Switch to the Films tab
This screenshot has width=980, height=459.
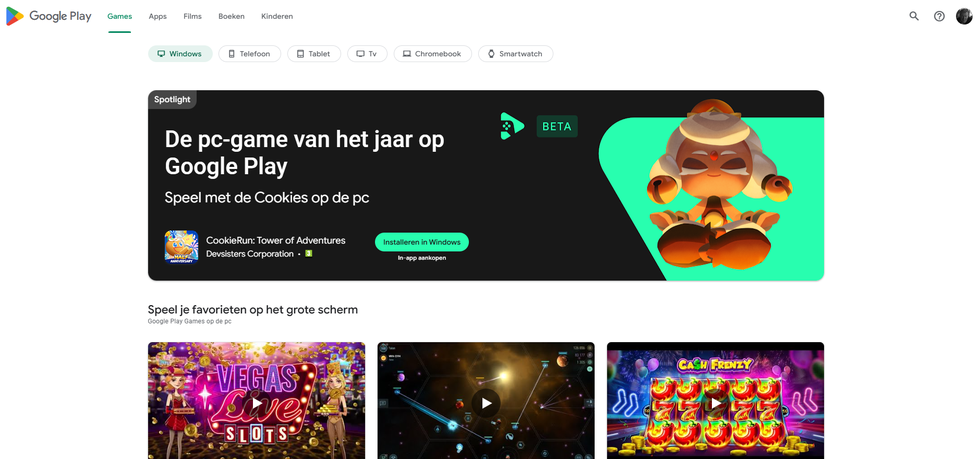pyautogui.click(x=192, y=16)
